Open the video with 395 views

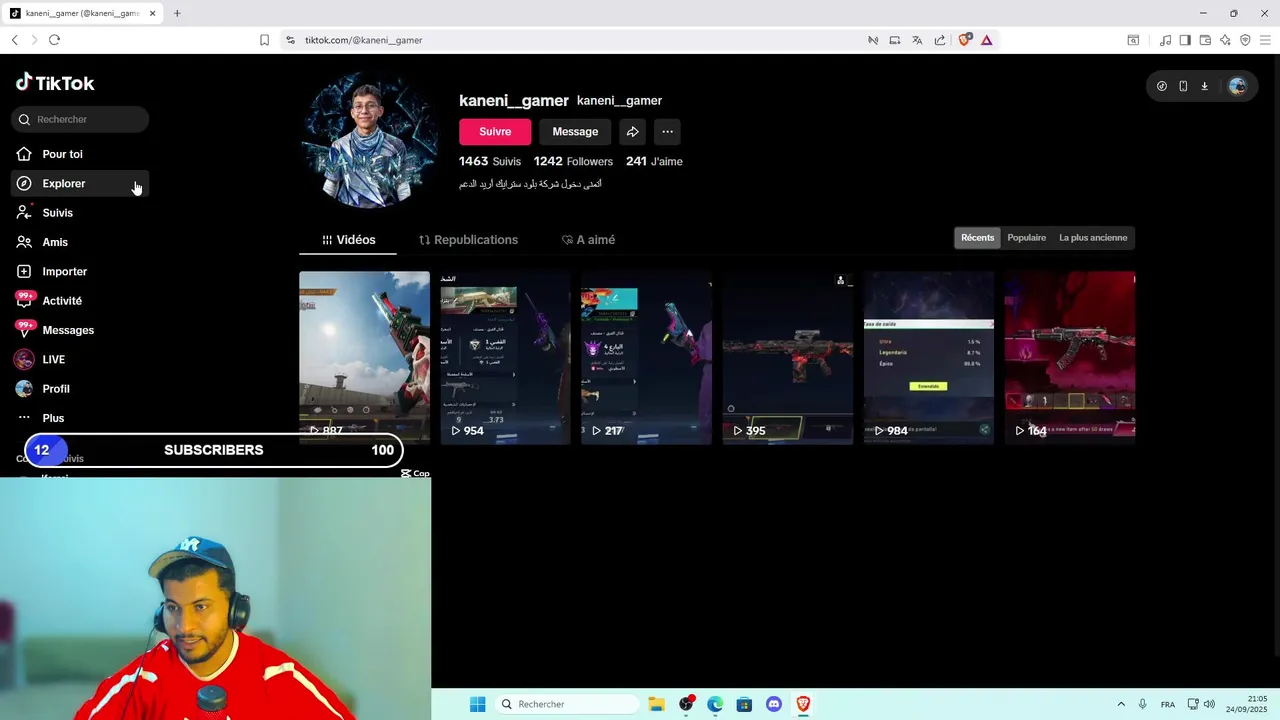tap(788, 358)
